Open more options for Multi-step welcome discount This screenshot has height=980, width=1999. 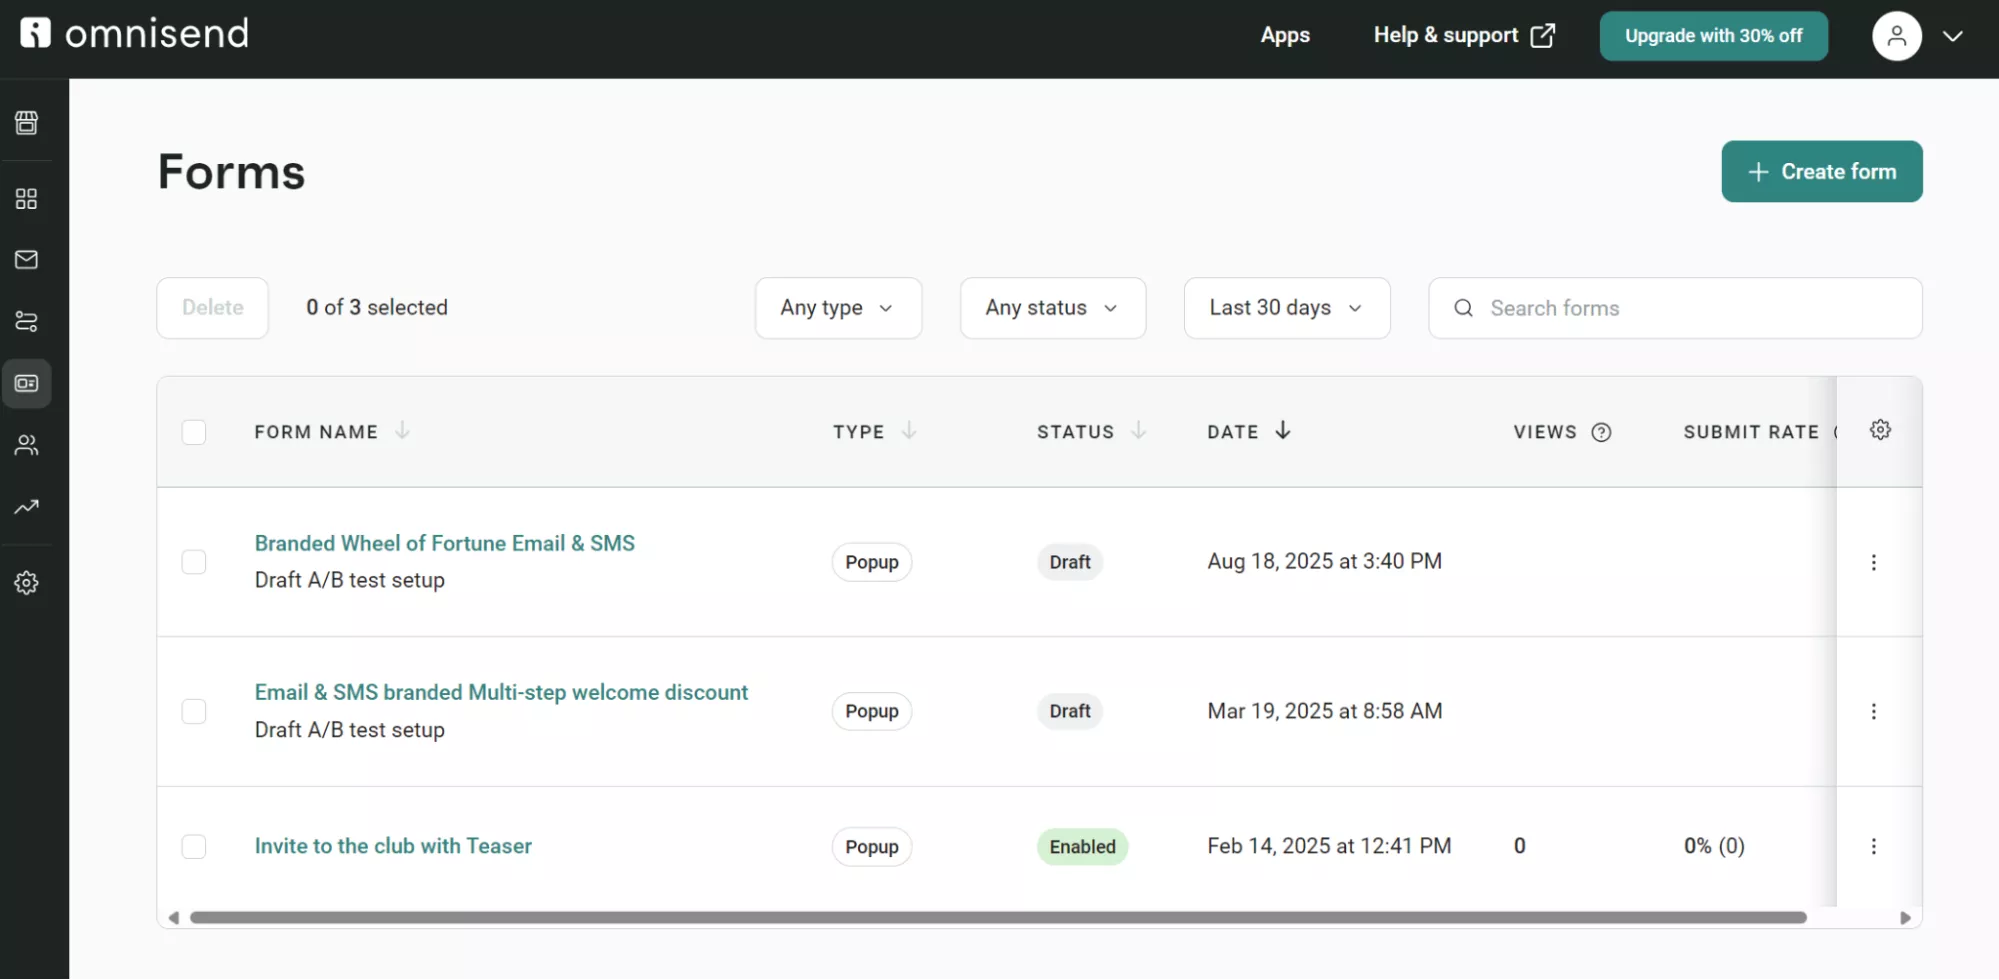[1873, 711]
